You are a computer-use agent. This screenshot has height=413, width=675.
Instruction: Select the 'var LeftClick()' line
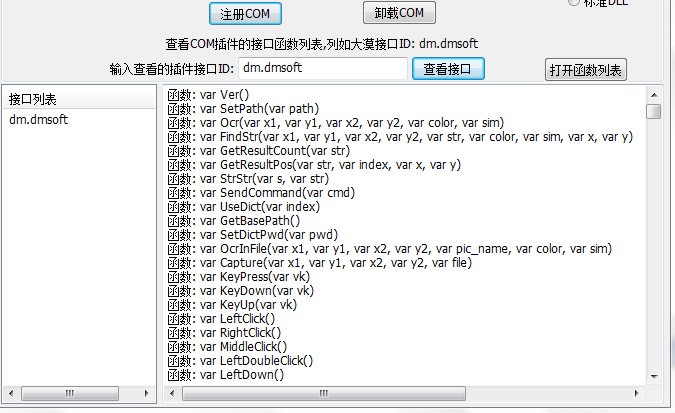[x=221, y=319]
